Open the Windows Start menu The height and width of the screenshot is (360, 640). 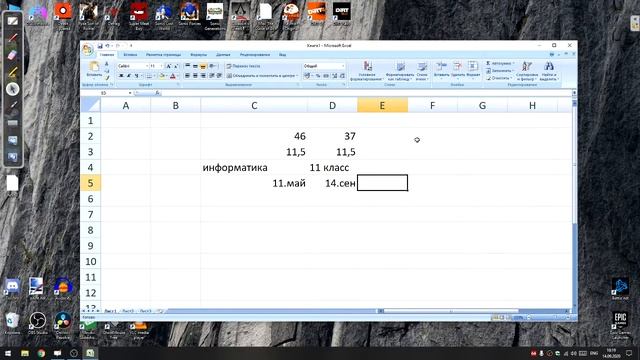click(x=8, y=353)
